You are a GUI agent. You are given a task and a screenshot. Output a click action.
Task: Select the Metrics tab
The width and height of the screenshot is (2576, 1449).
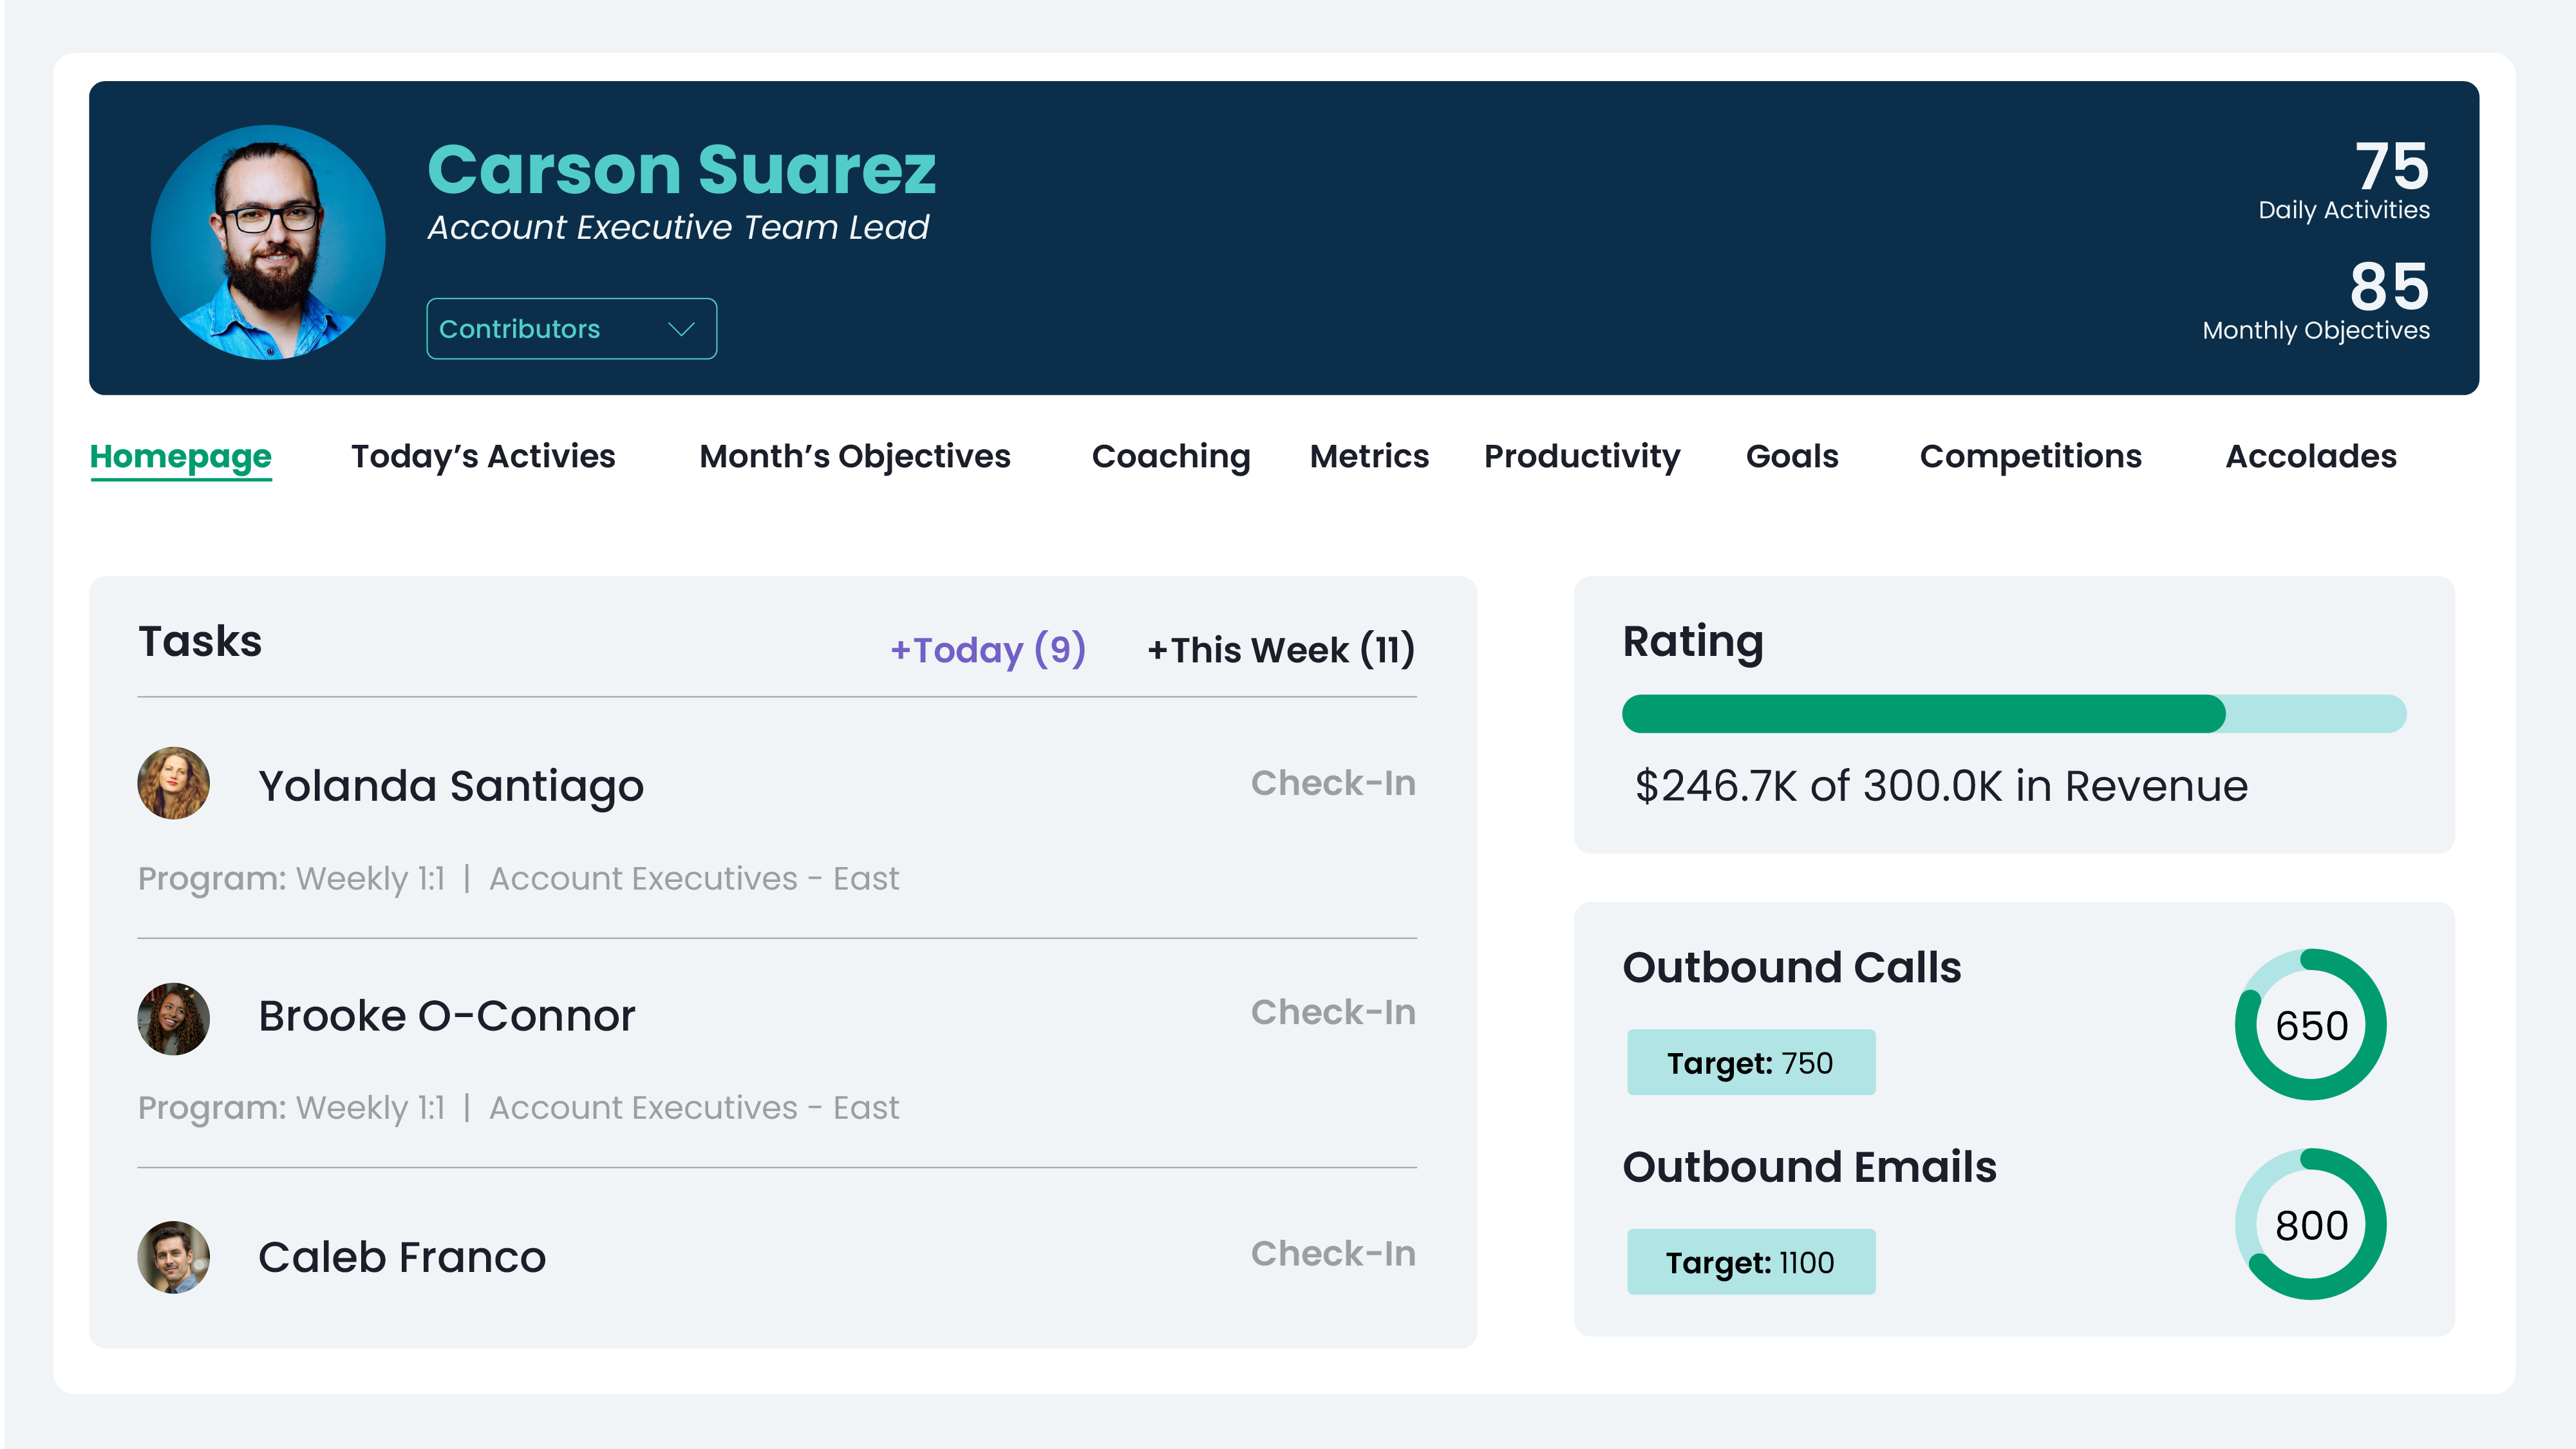(1369, 456)
